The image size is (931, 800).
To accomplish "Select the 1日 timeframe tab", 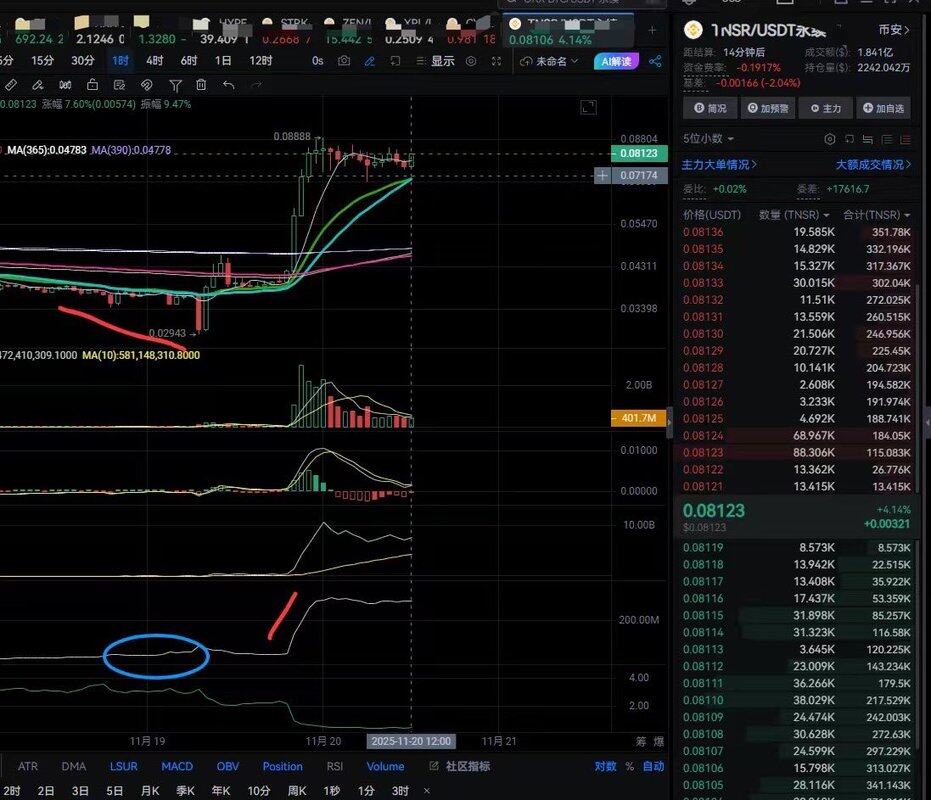I will pyautogui.click(x=223, y=61).
